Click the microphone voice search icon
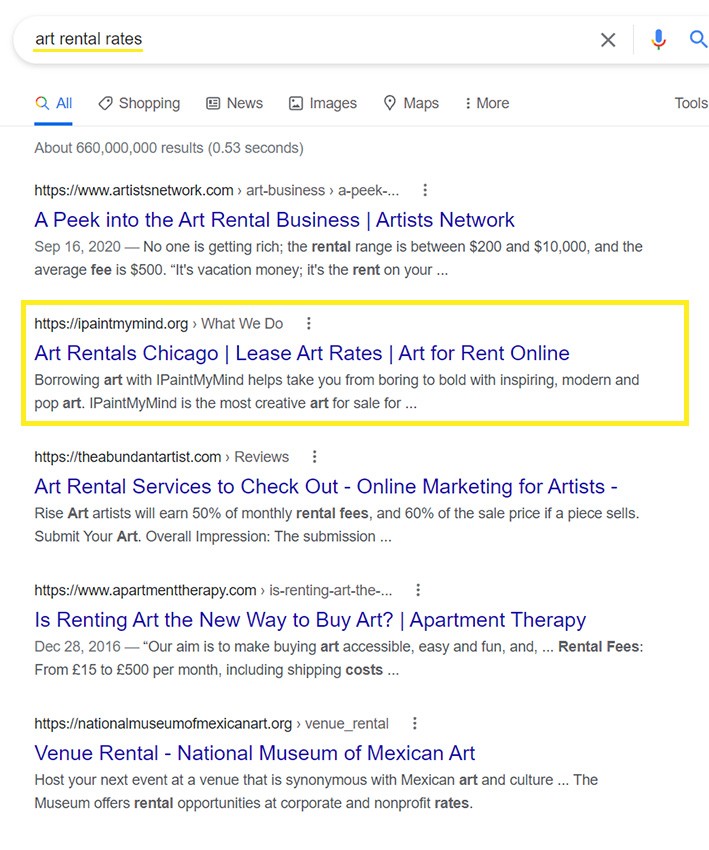The height and width of the screenshot is (850, 709). [658, 40]
